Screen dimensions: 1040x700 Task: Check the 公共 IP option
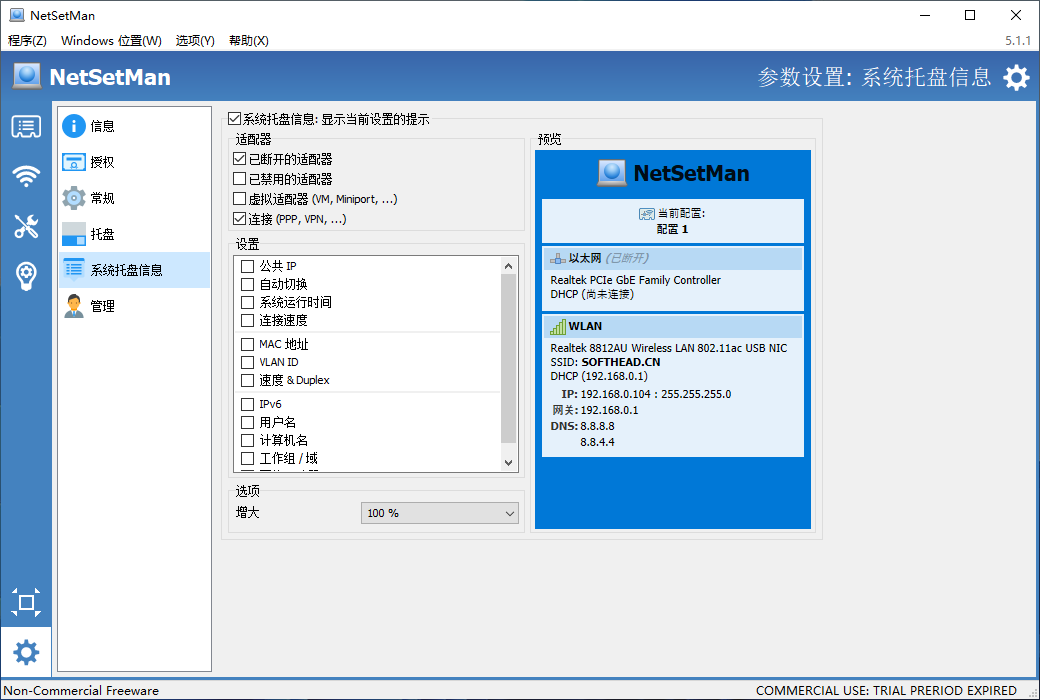248,266
